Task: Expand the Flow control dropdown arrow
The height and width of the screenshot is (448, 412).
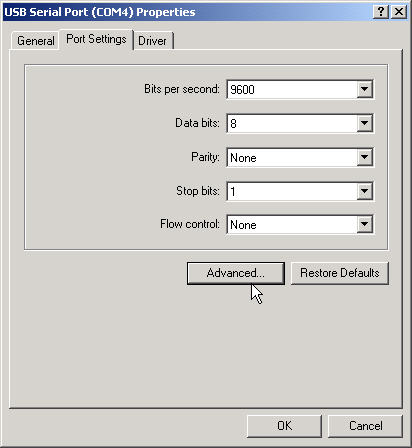Action: [x=364, y=225]
